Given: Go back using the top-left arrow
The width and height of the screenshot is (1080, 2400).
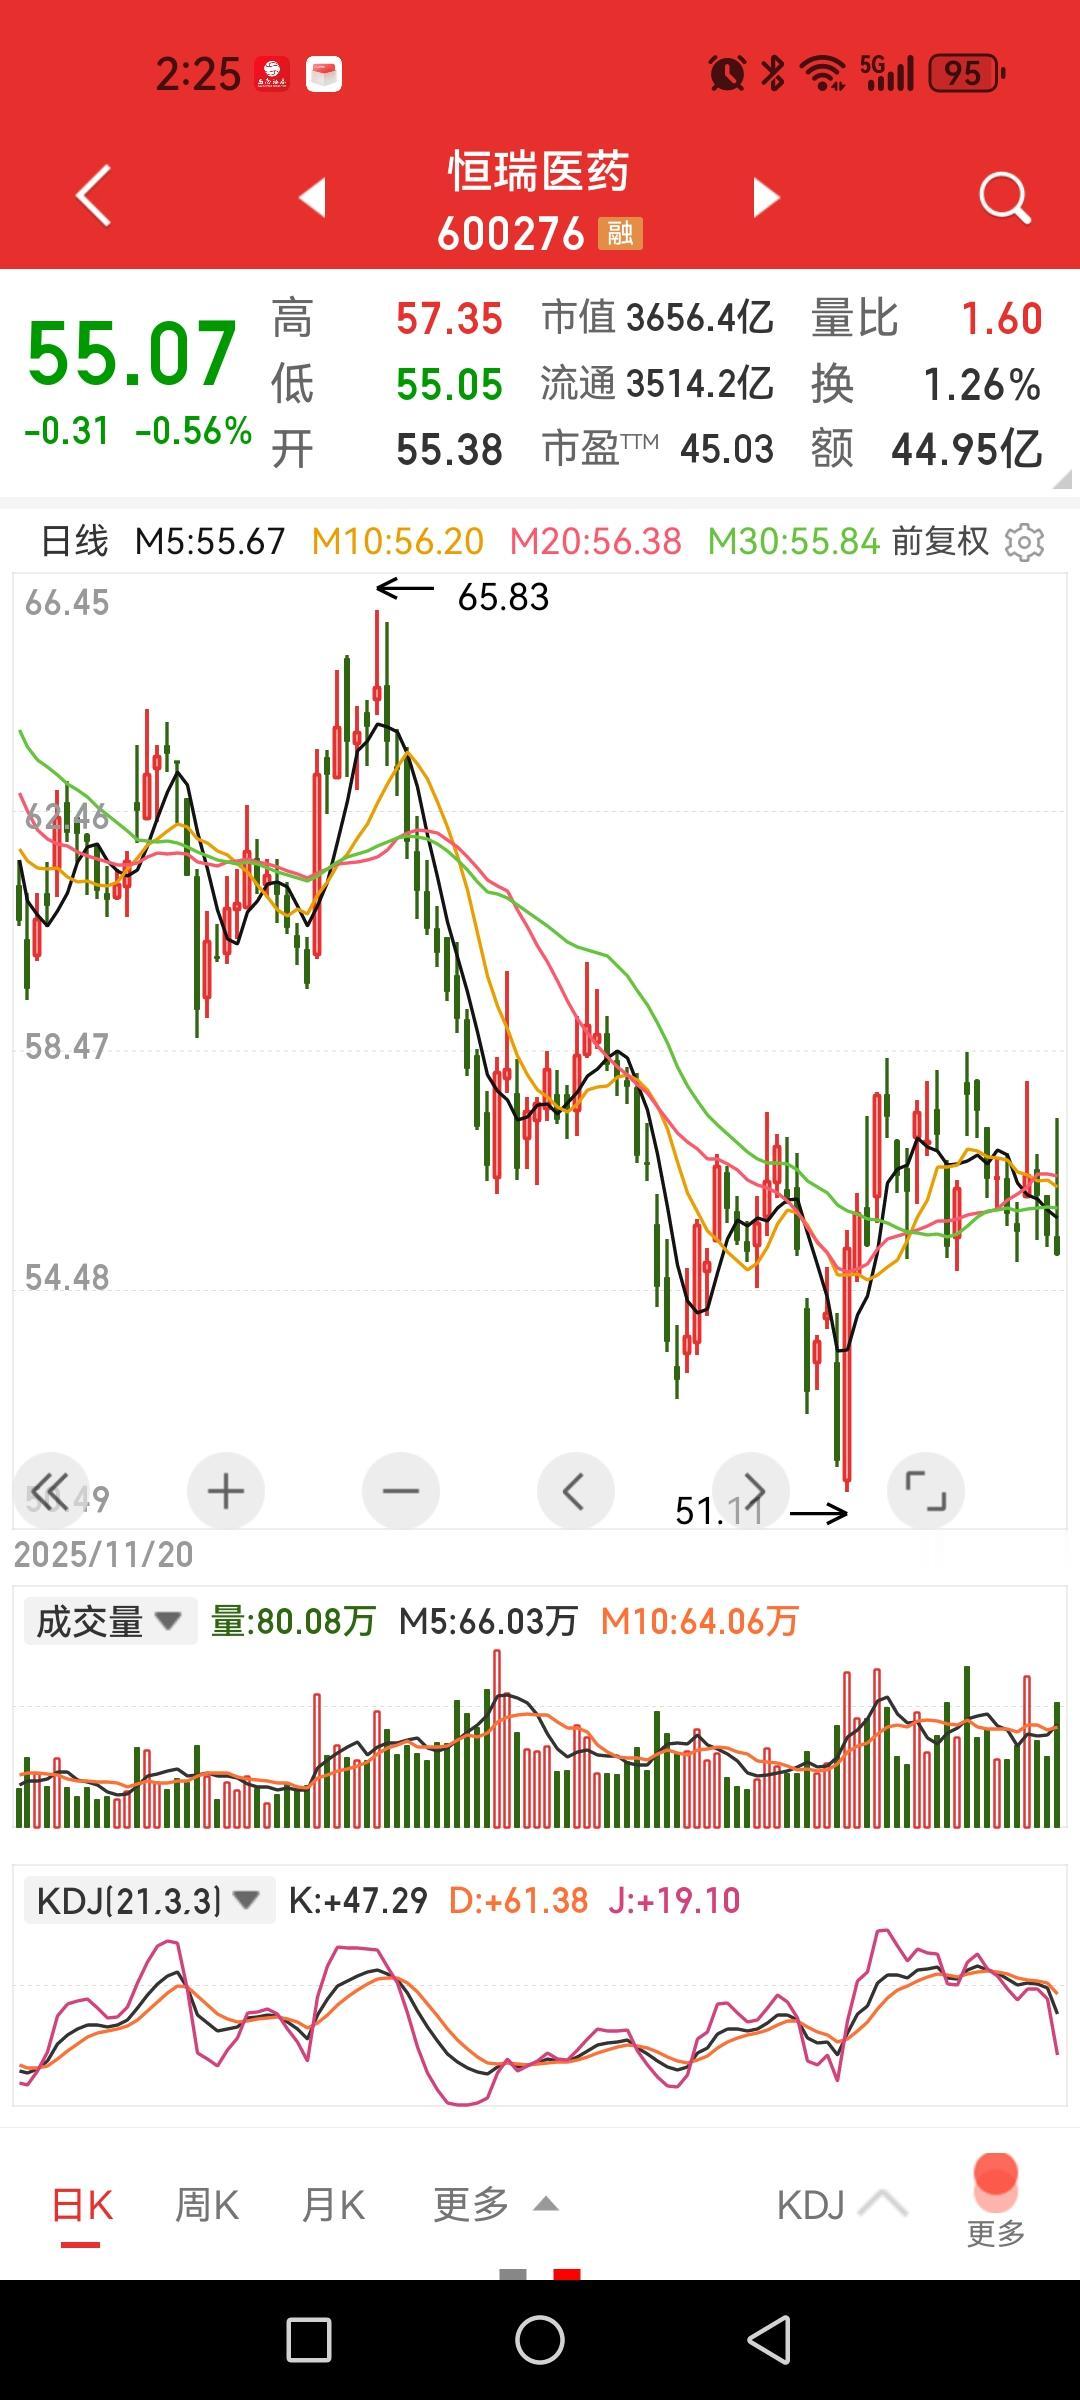Looking at the screenshot, I should (94, 195).
